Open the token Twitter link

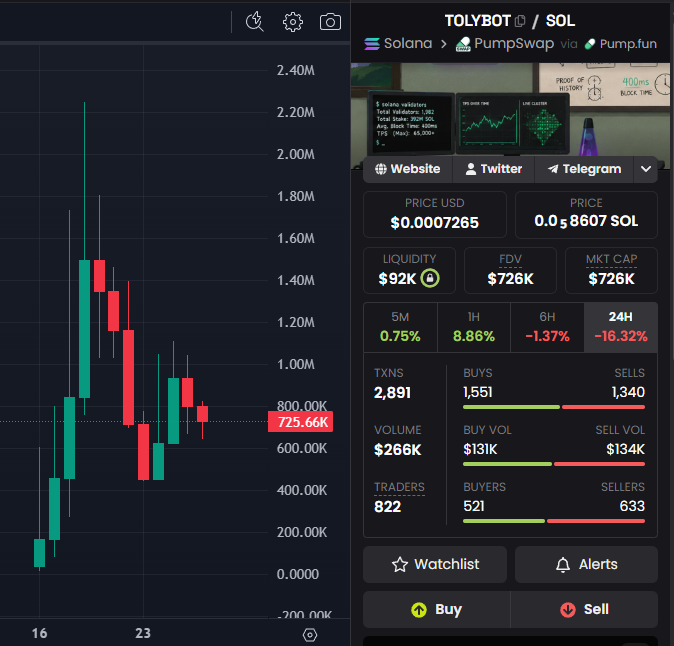(493, 169)
